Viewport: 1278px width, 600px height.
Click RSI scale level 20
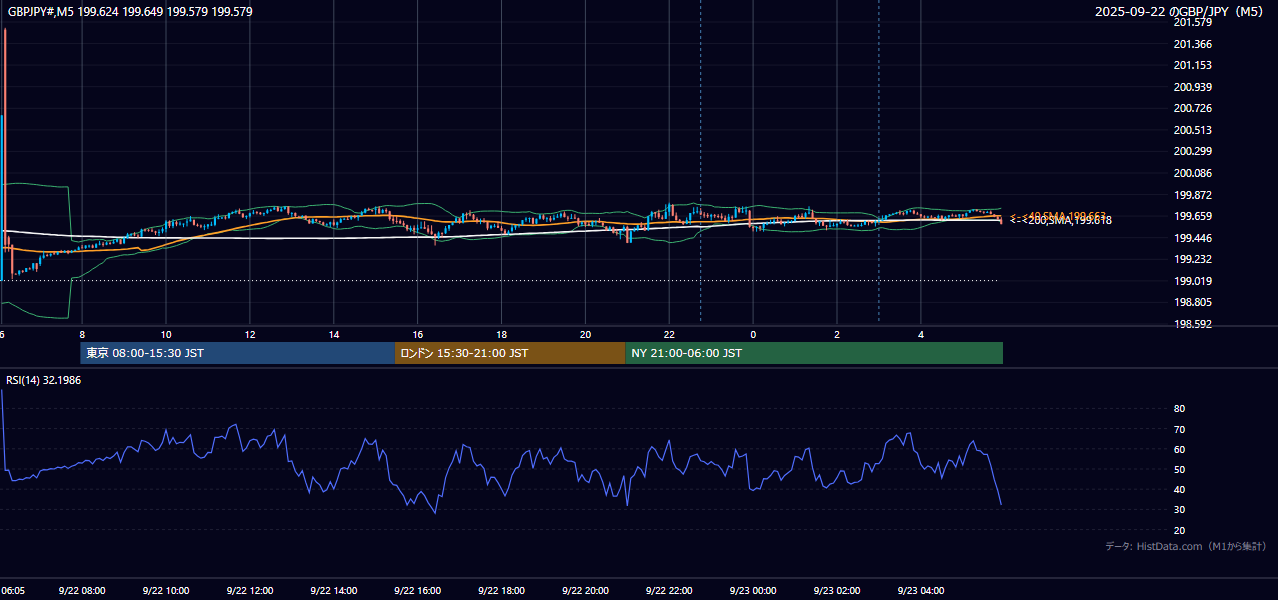click(1180, 530)
